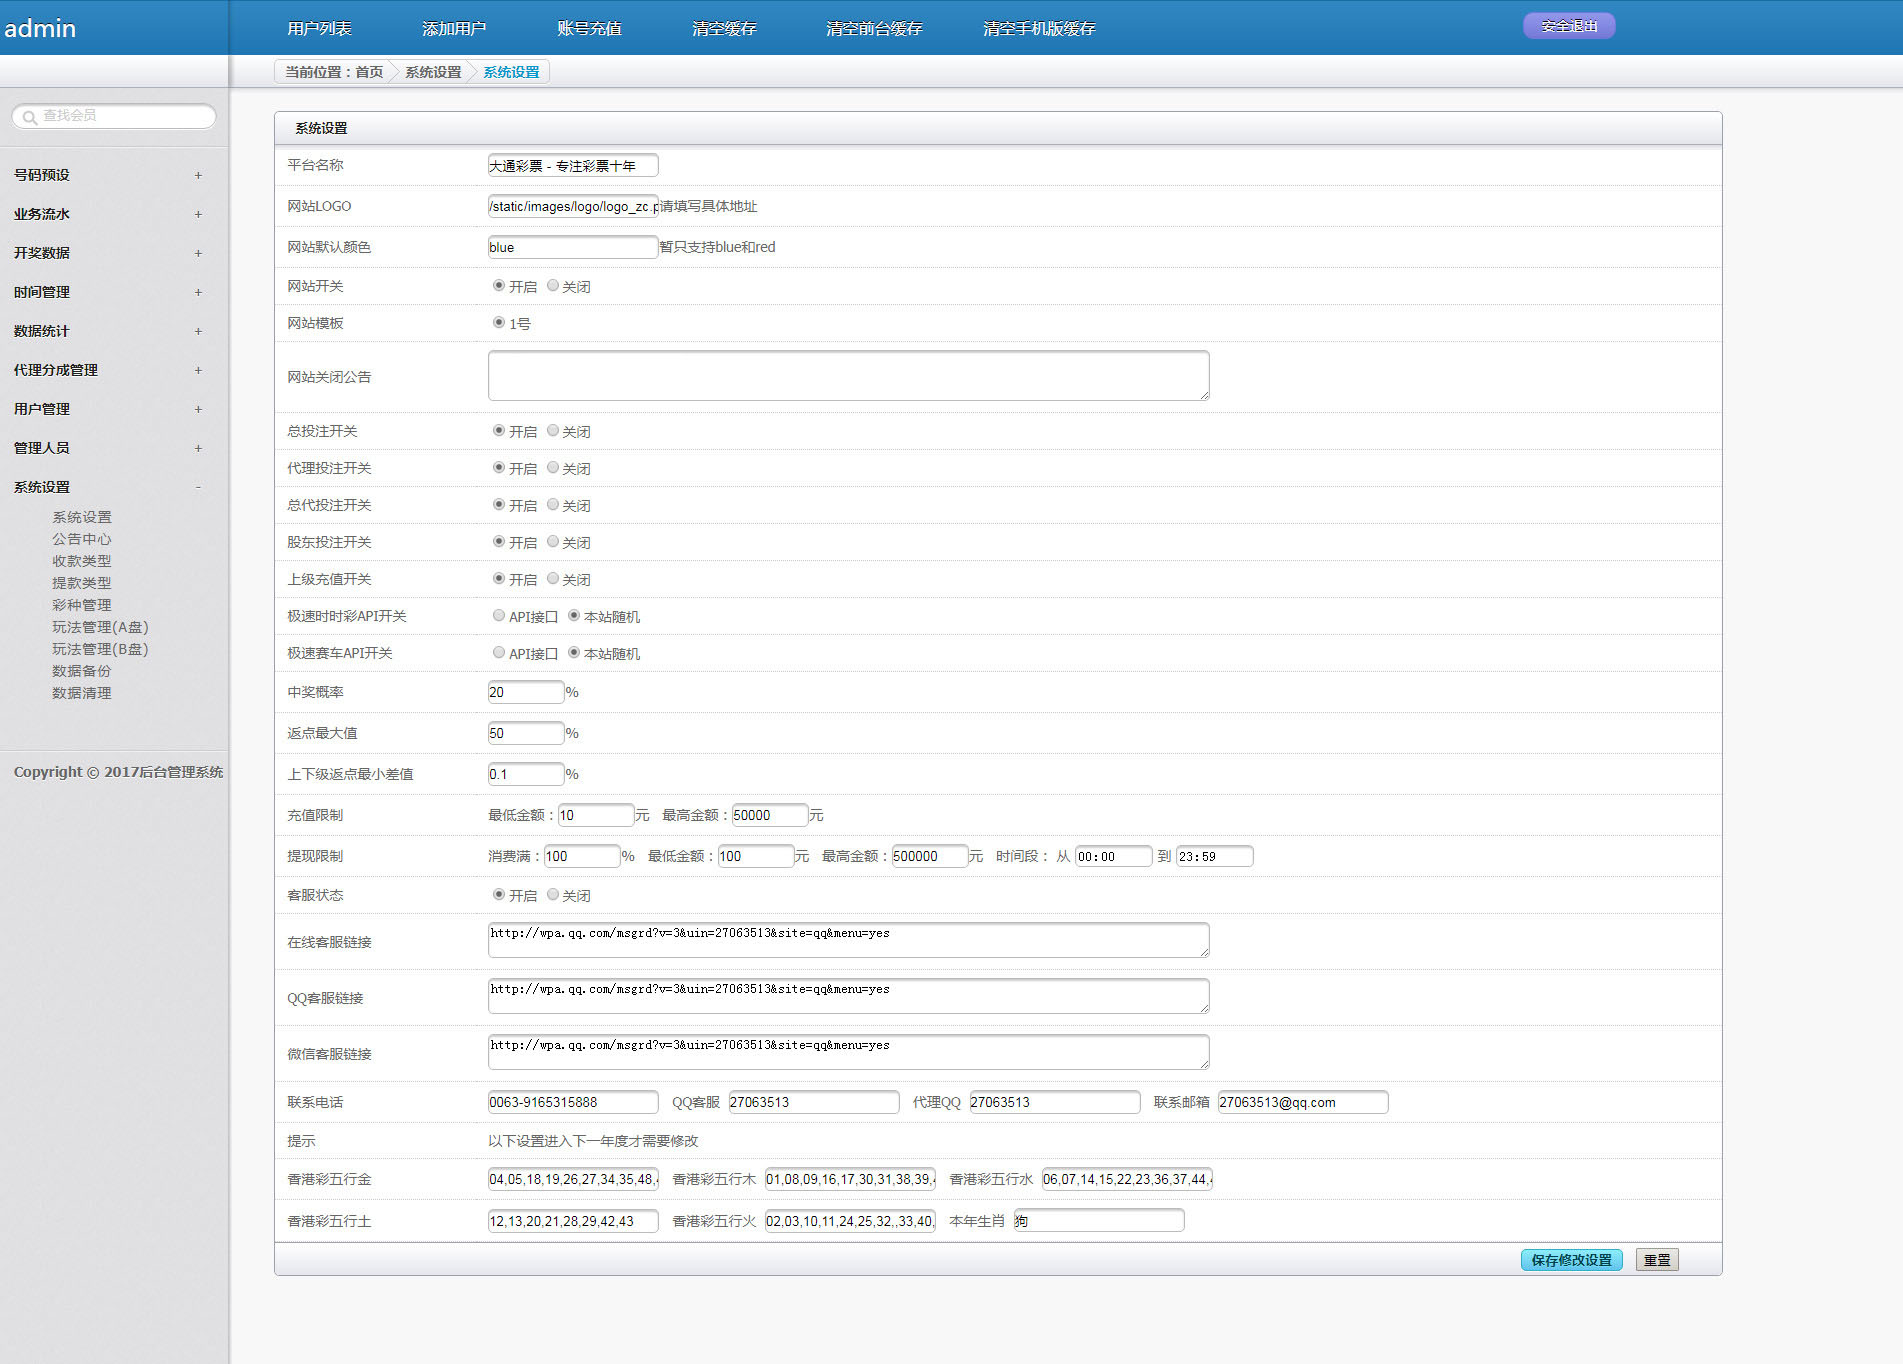1903x1364 pixels.
Task: Set 总投注开关 to 关闭
Action: tap(553, 430)
